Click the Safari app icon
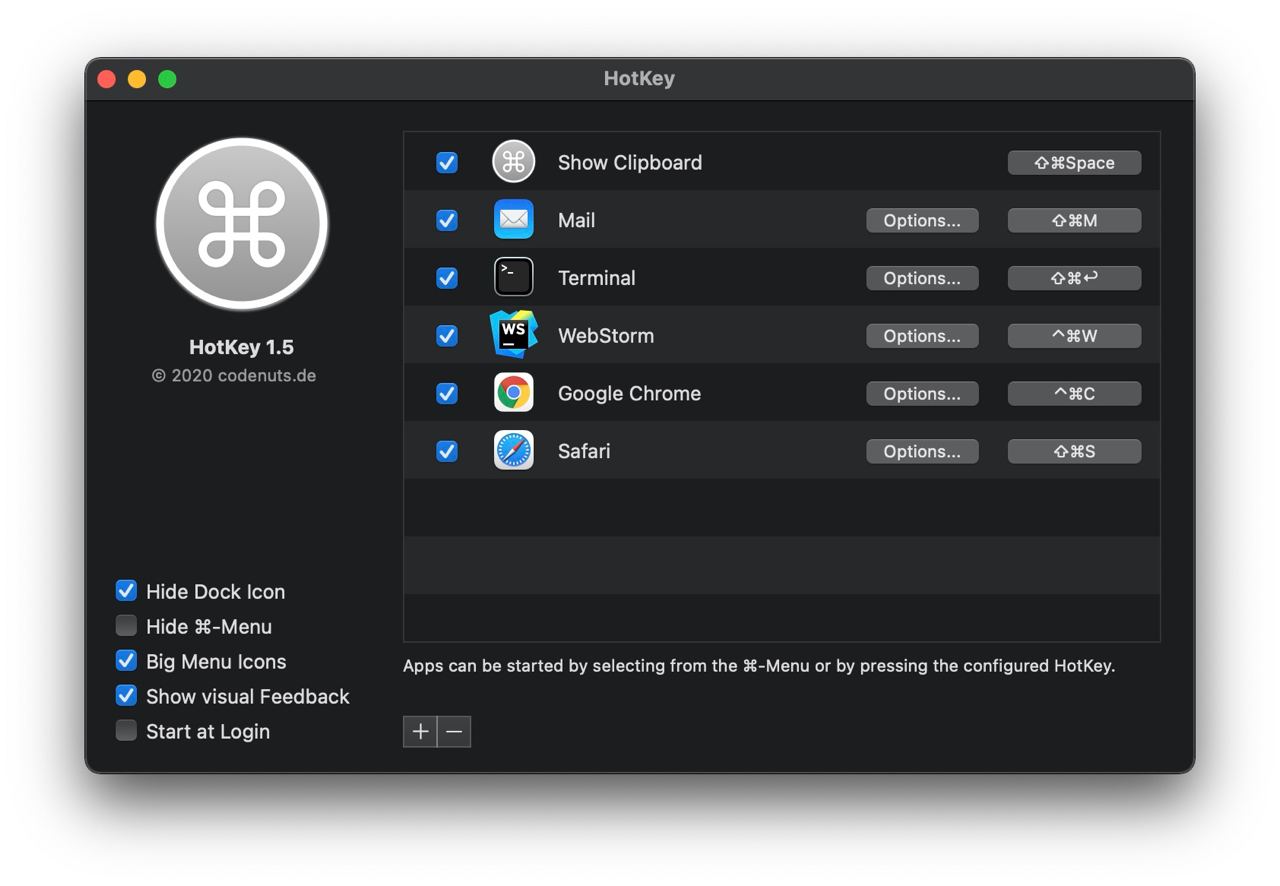1280x886 pixels. [514, 451]
